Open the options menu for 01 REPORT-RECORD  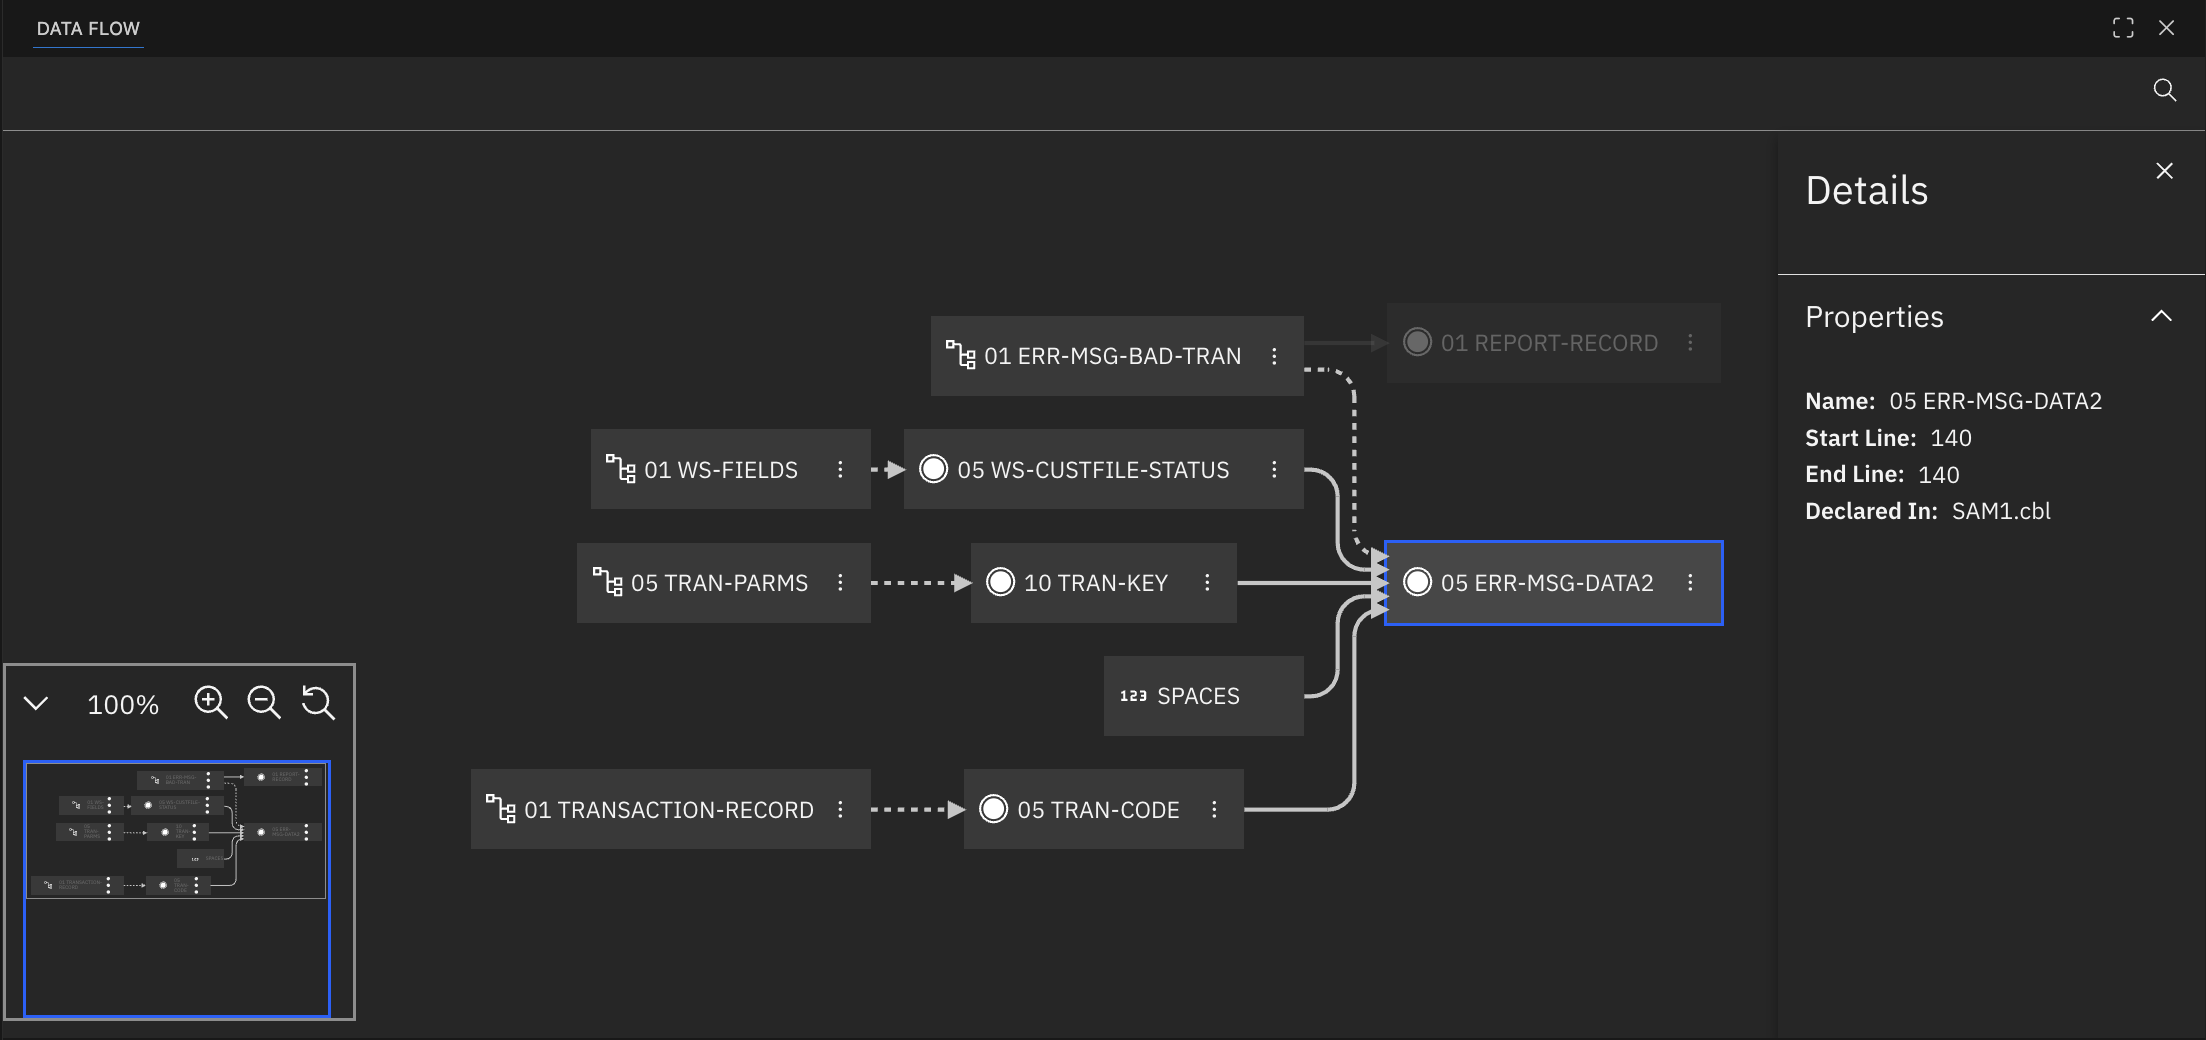pyautogui.click(x=1691, y=342)
